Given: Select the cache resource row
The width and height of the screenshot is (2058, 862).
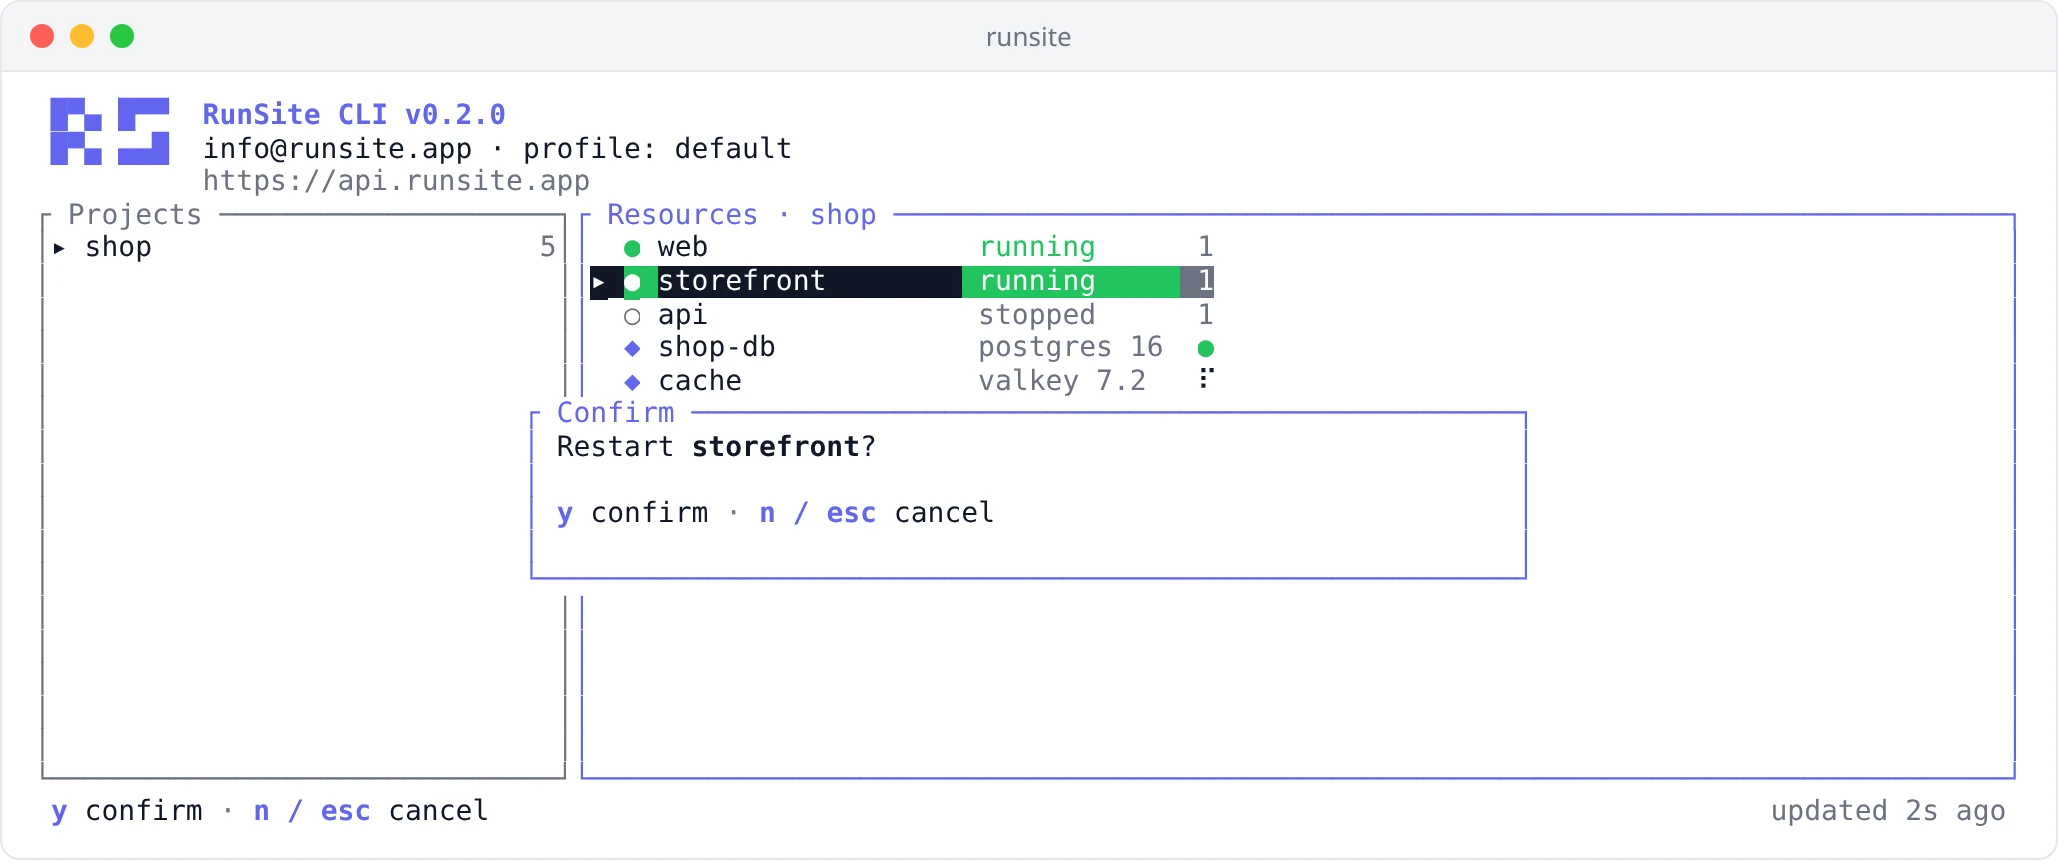Looking at the screenshot, I should [902, 381].
